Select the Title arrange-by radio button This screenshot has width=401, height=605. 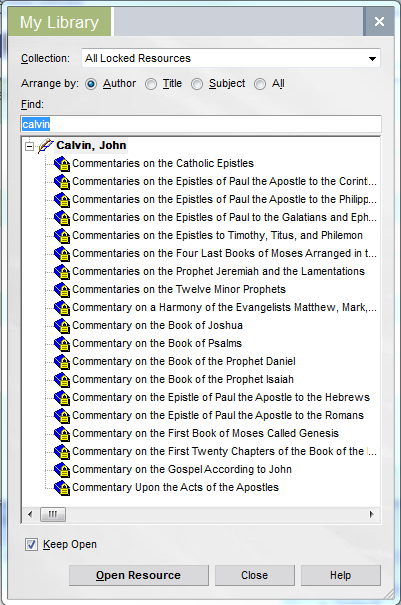pyautogui.click(x=151, y=84)
